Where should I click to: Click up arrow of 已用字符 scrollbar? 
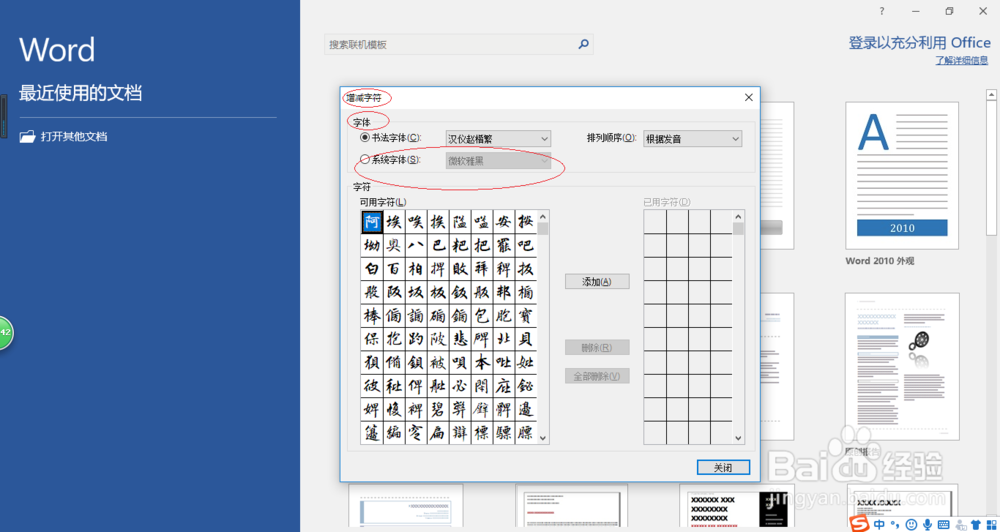(738, 216)
